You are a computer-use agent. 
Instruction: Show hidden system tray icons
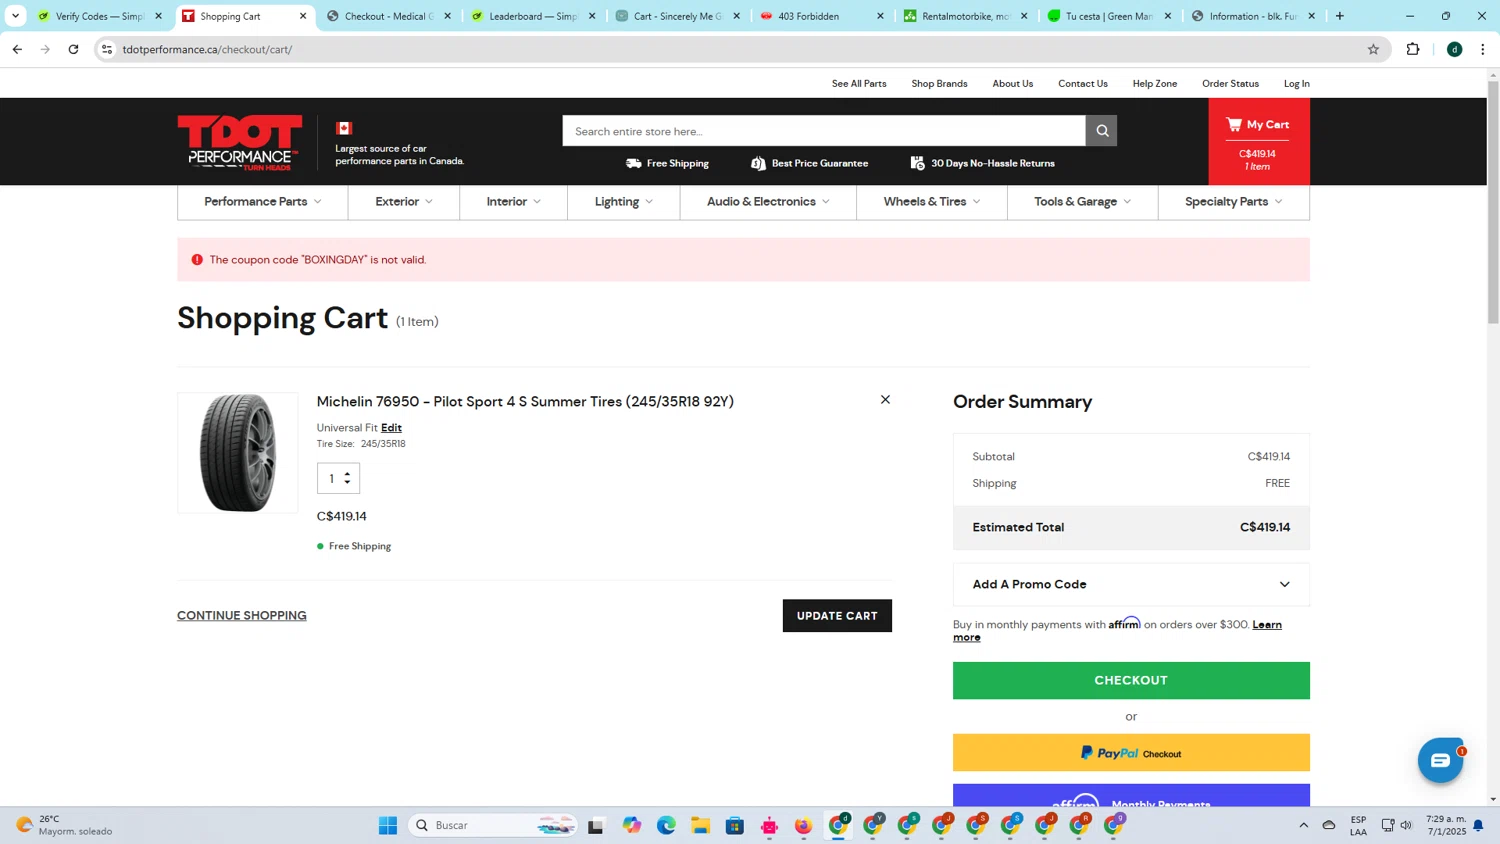pos(1303,825)
